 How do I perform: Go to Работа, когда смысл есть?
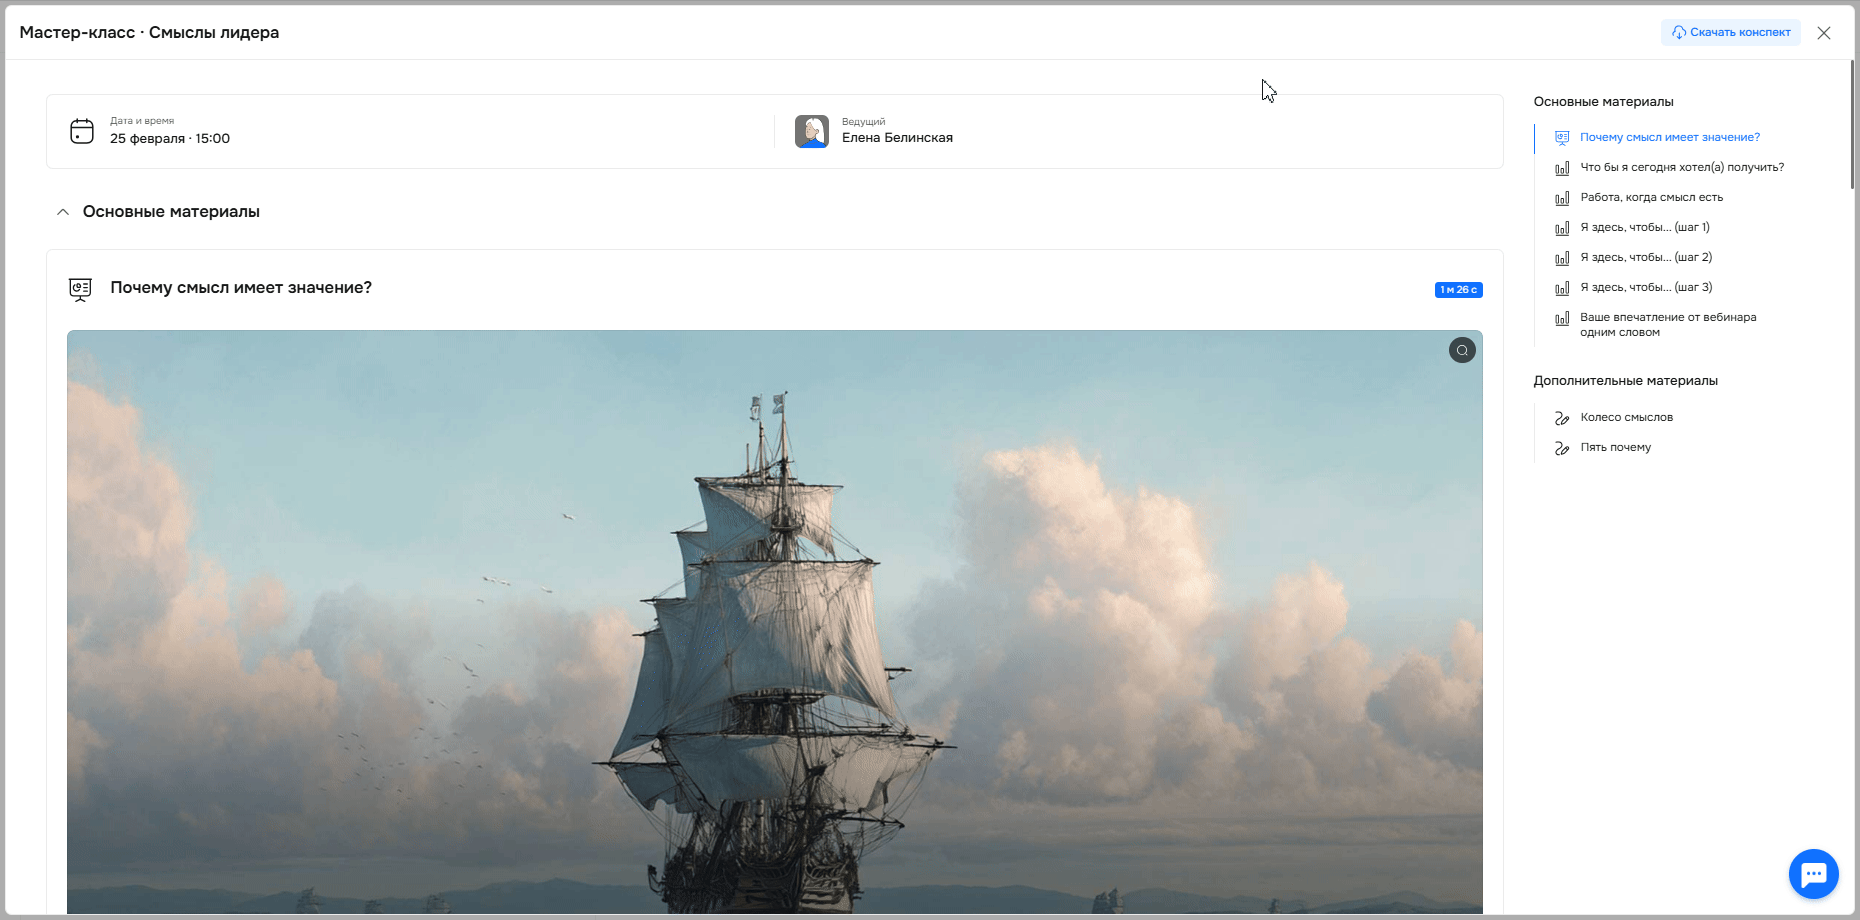pos(1652,198)
